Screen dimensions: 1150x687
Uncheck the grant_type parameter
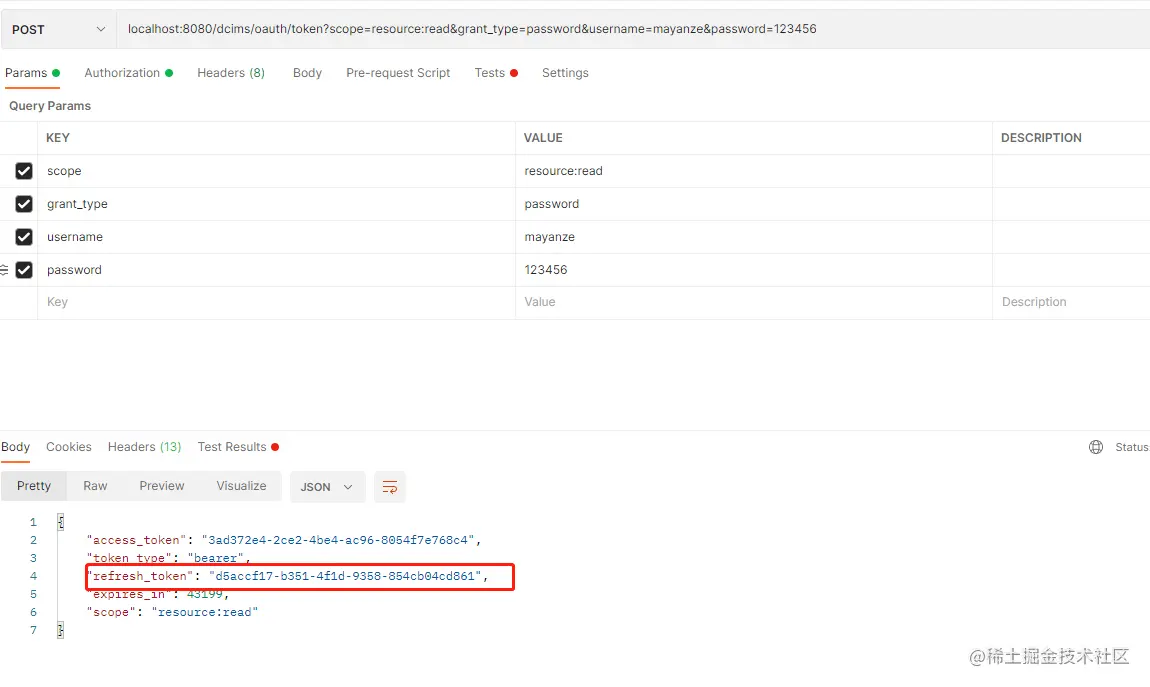tap(24, 204)
